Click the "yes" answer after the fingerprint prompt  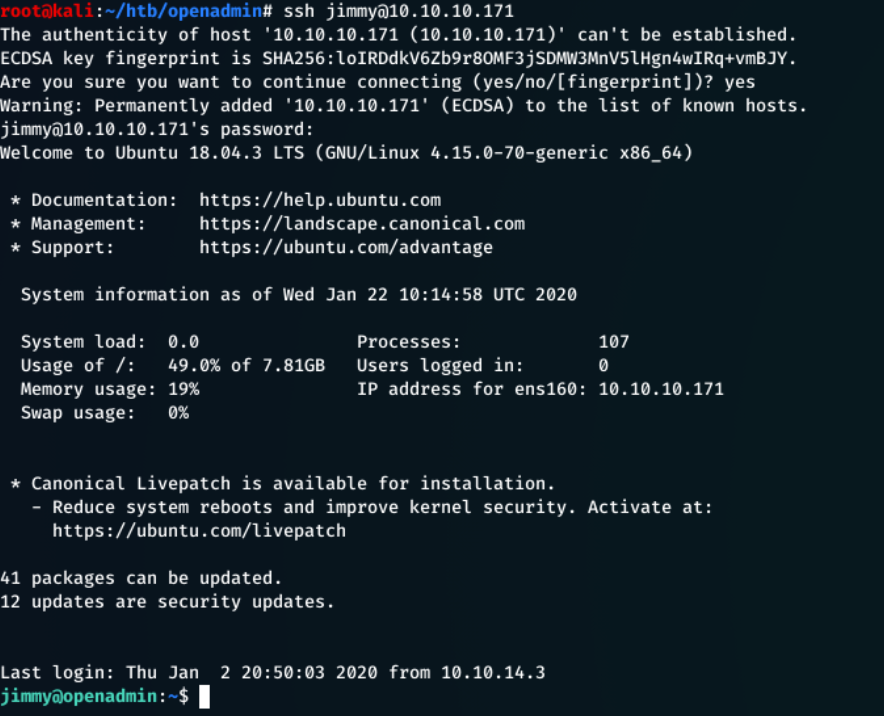740,82
